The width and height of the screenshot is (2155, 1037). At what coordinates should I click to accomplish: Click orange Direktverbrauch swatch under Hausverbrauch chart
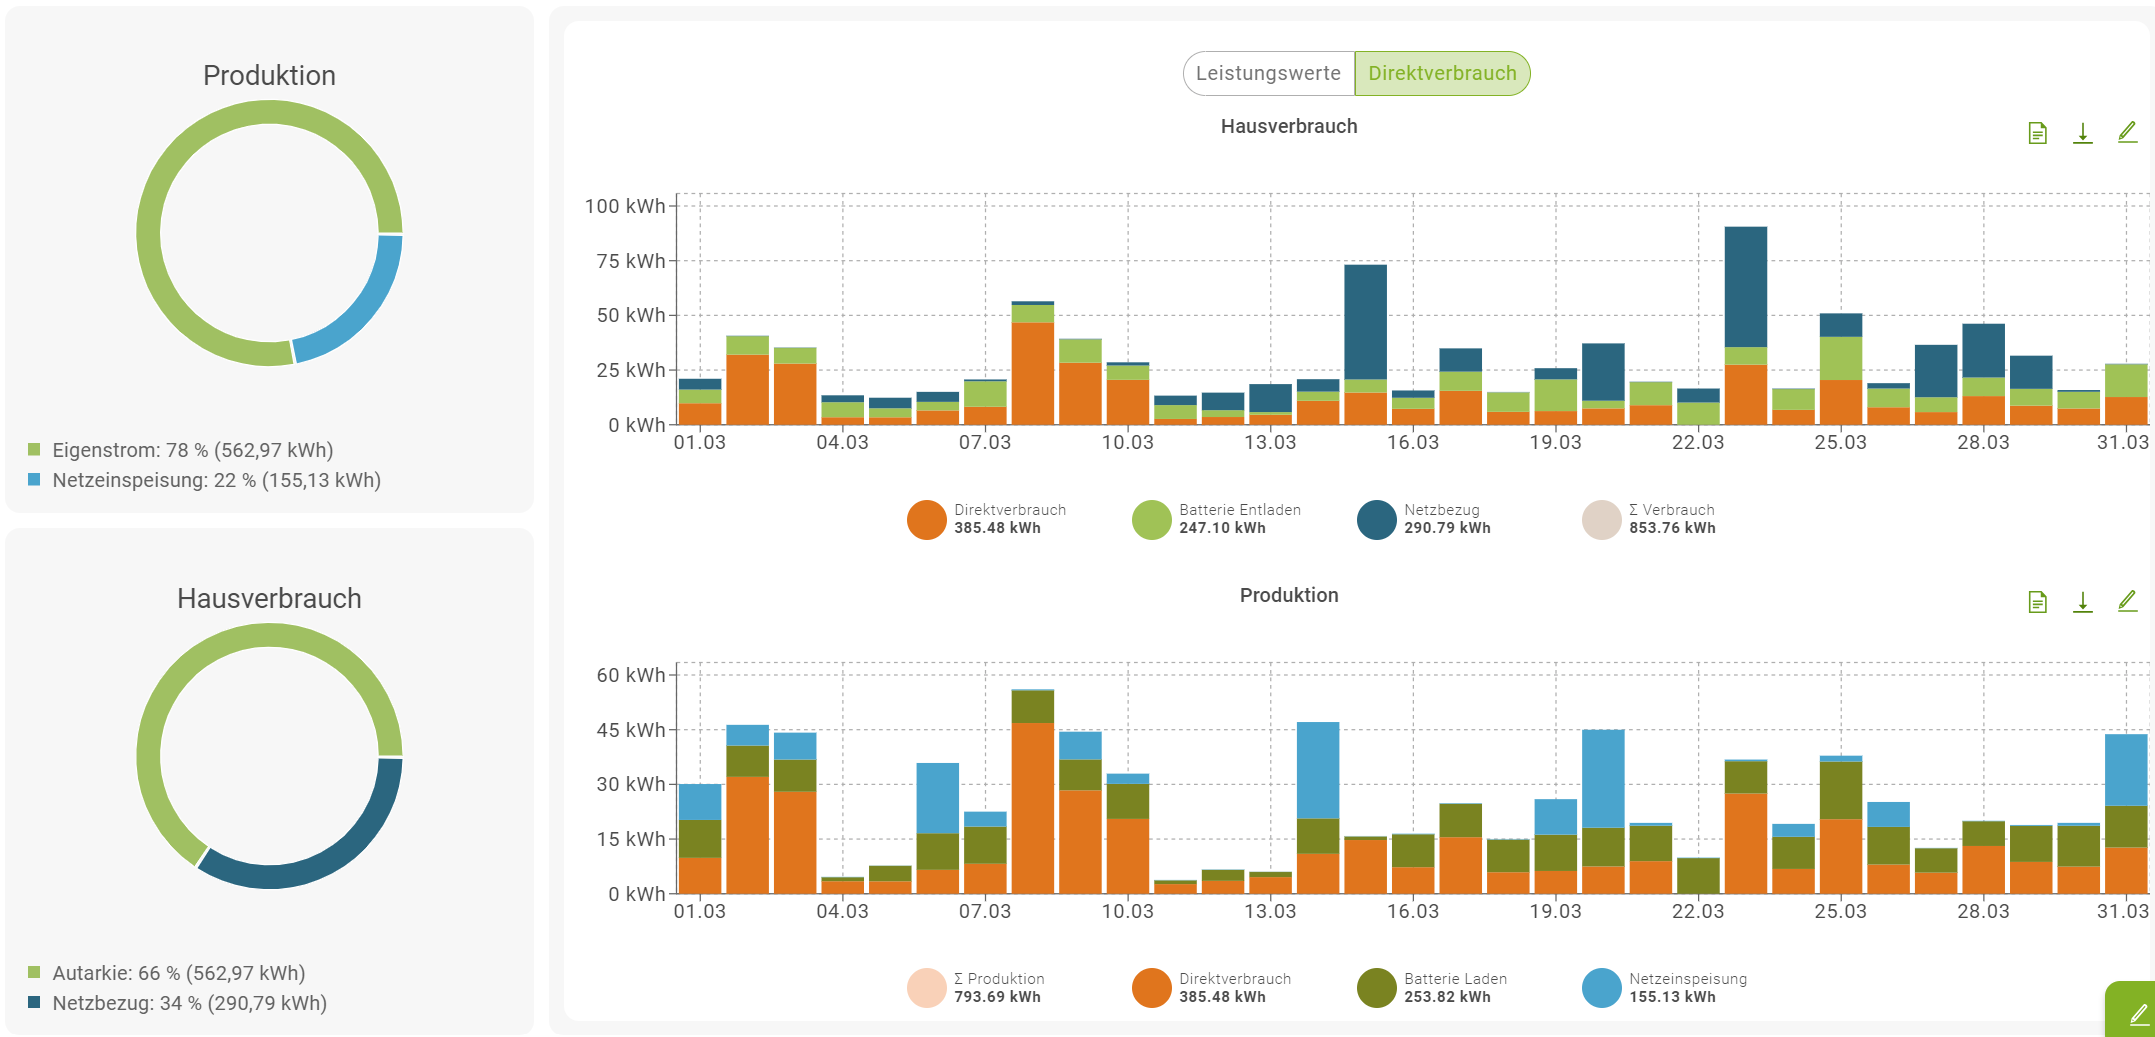pyautogui.click(x=926, y=520)
